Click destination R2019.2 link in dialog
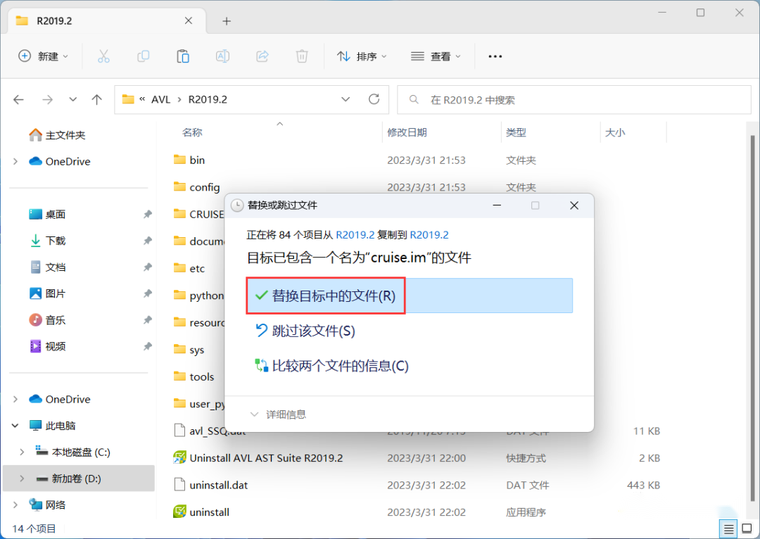 point(429,235)
